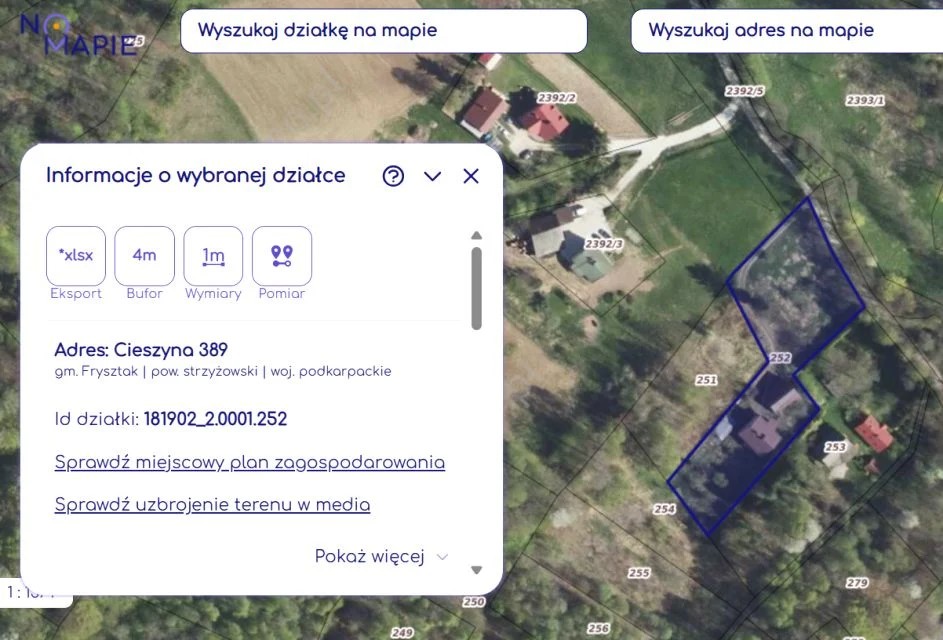
Task: Open Sprawdź uzbrojenie terenu w media link
Action: click(212, 504)
